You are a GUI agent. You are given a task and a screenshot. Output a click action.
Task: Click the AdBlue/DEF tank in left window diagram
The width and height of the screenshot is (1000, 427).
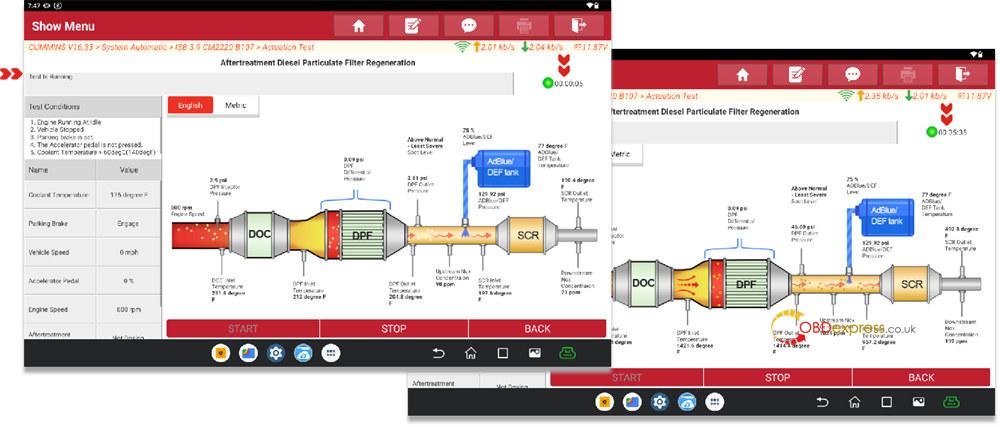click(503, 168)
